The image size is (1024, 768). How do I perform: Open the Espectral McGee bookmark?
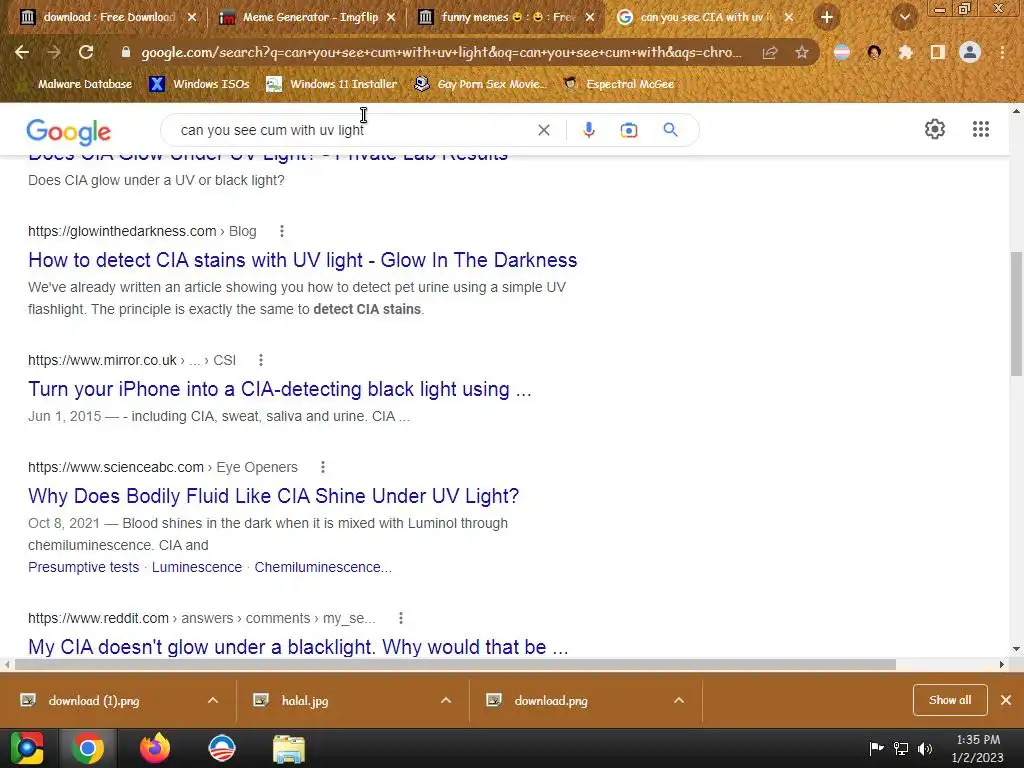click(x=619, y=84)
